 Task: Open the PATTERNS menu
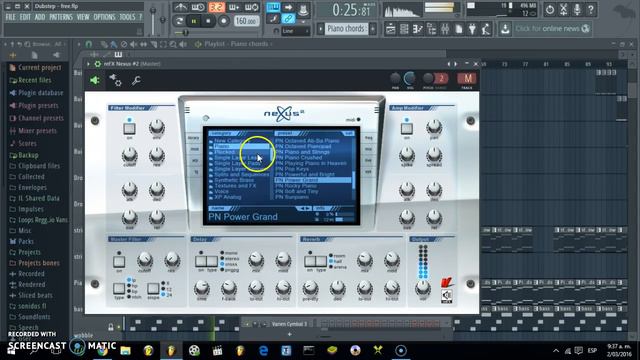61,17
